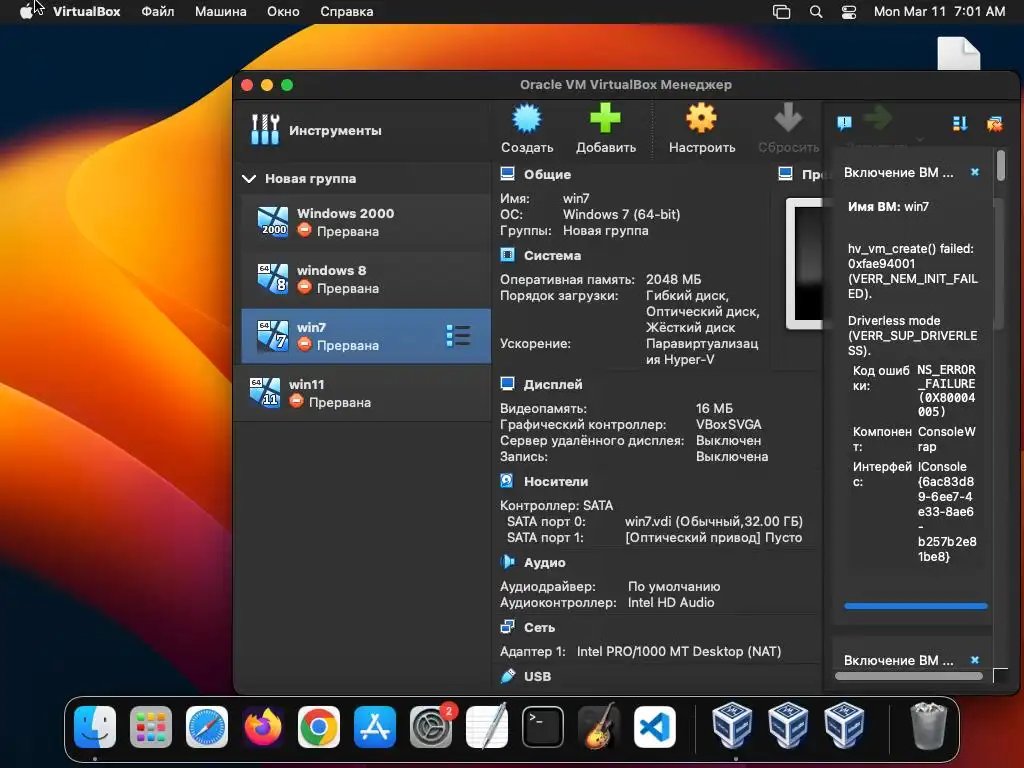The height and width of the screenshot is (768, 1024).
Task: Click the Носители disk icon
Action: coord(507,481)
